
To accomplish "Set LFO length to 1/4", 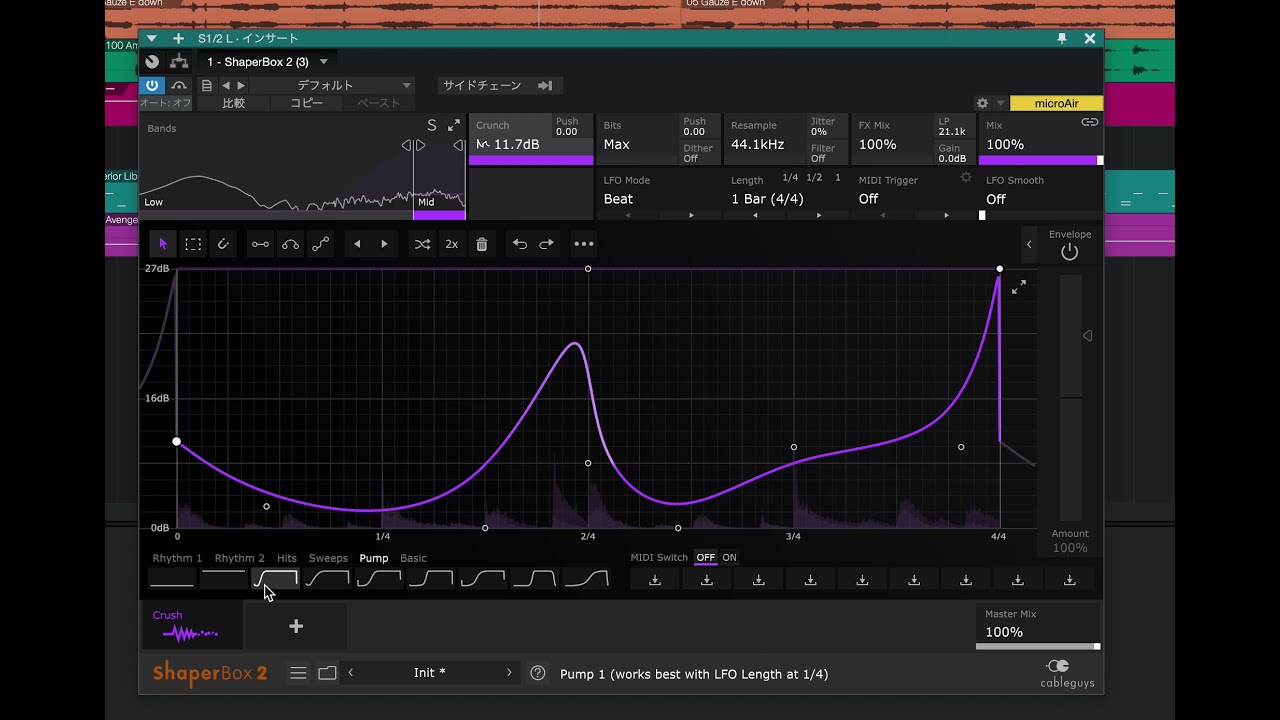I will (790, 178).
